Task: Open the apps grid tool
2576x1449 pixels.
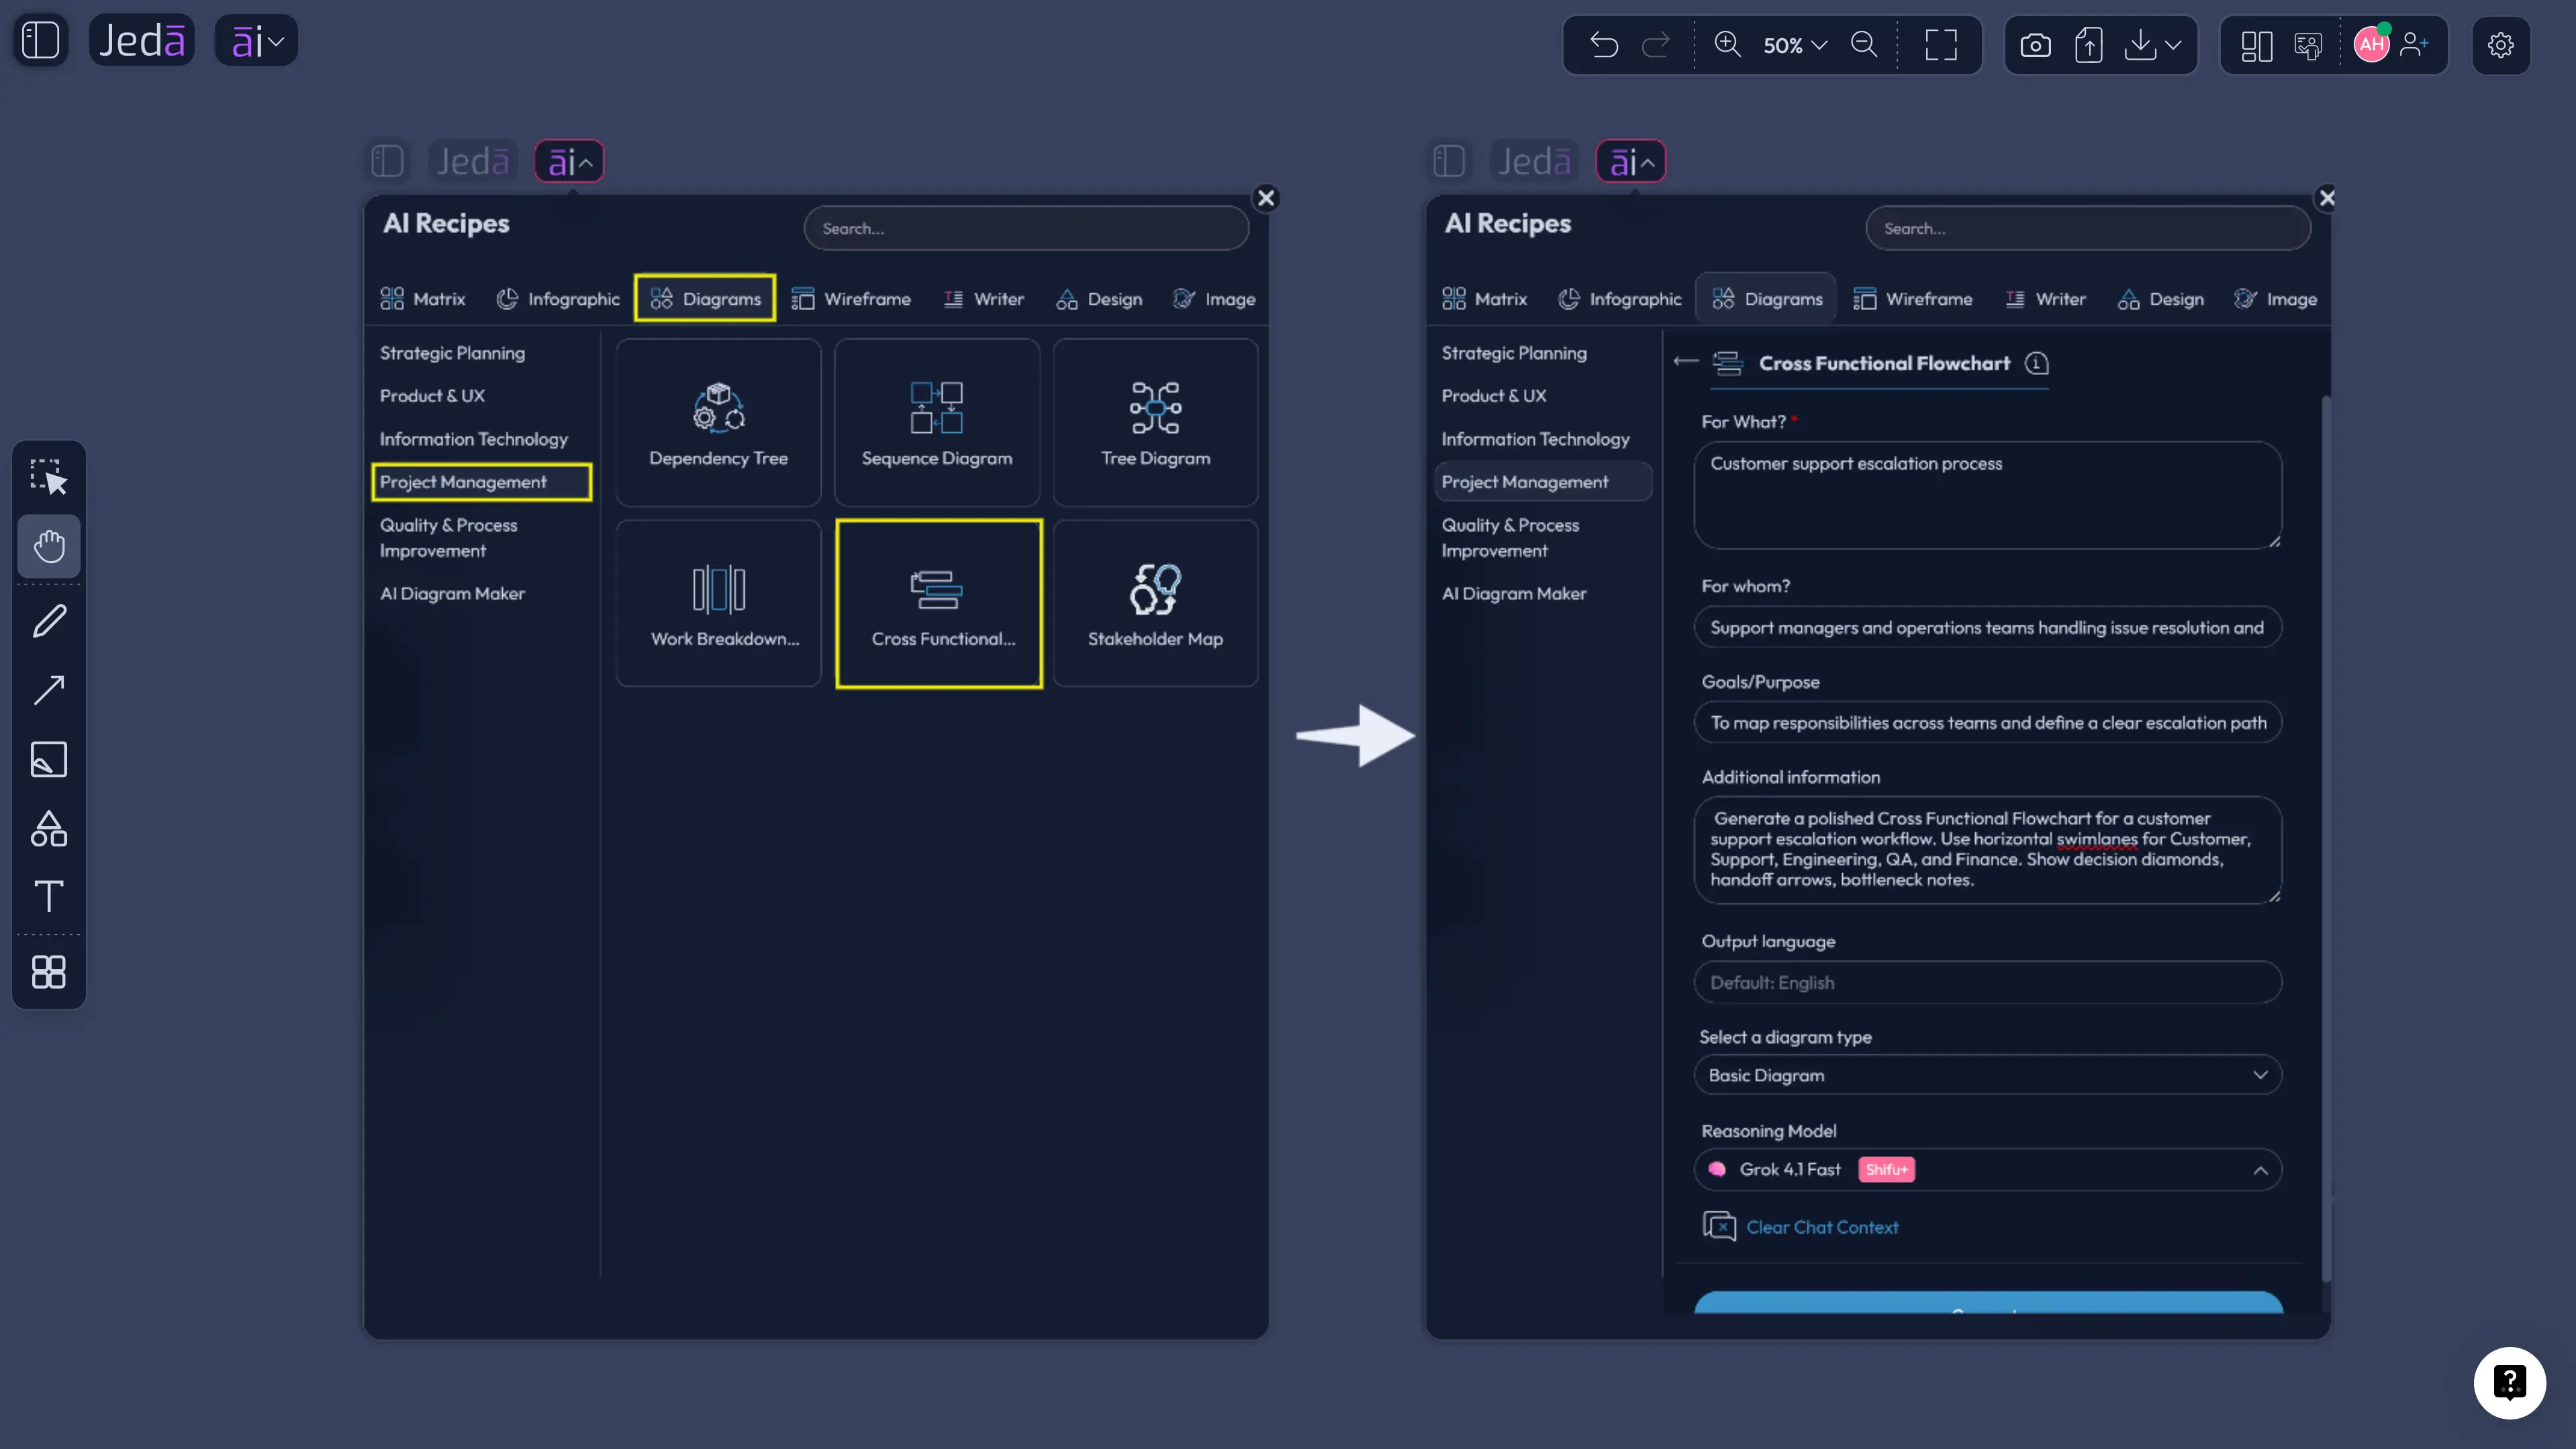Action: 49,972
